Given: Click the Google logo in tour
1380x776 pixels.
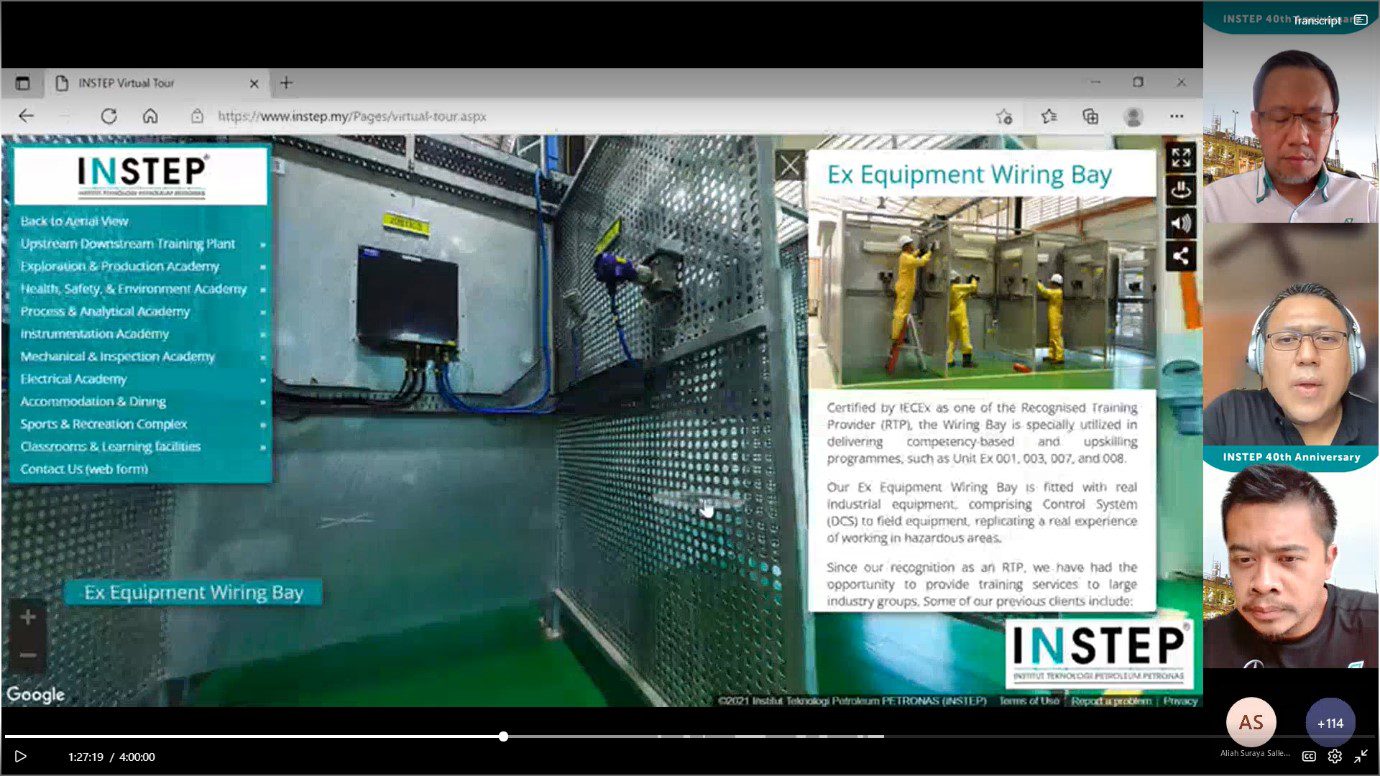Looking at the screenshot, I should 36,694.
